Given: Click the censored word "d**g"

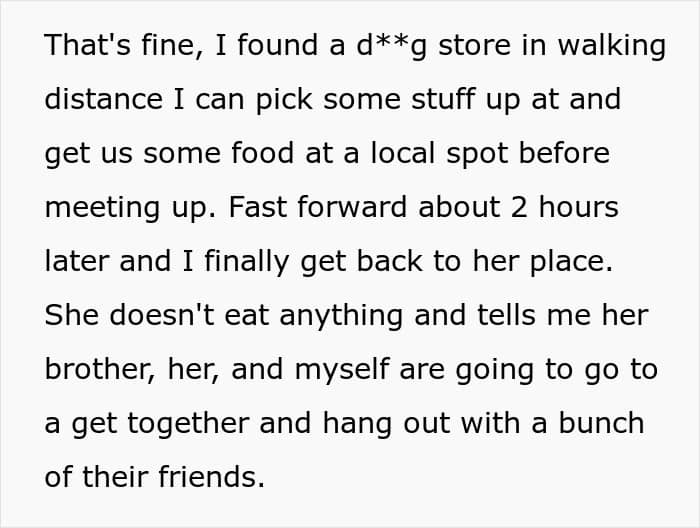Looking at the screenshot, I should [x=391, y=46].
